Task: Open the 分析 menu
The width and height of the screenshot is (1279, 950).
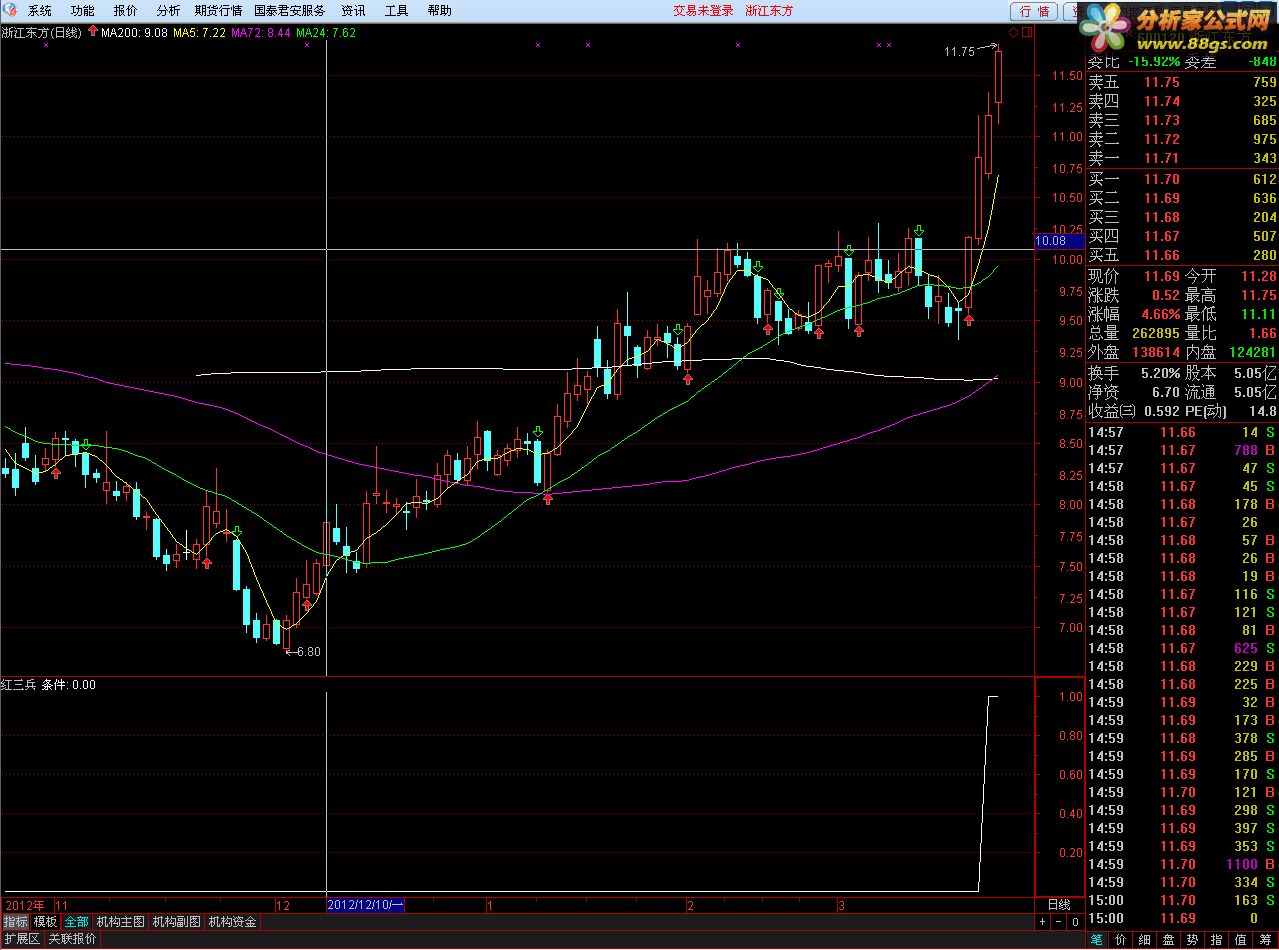Action: click(169, 11)
